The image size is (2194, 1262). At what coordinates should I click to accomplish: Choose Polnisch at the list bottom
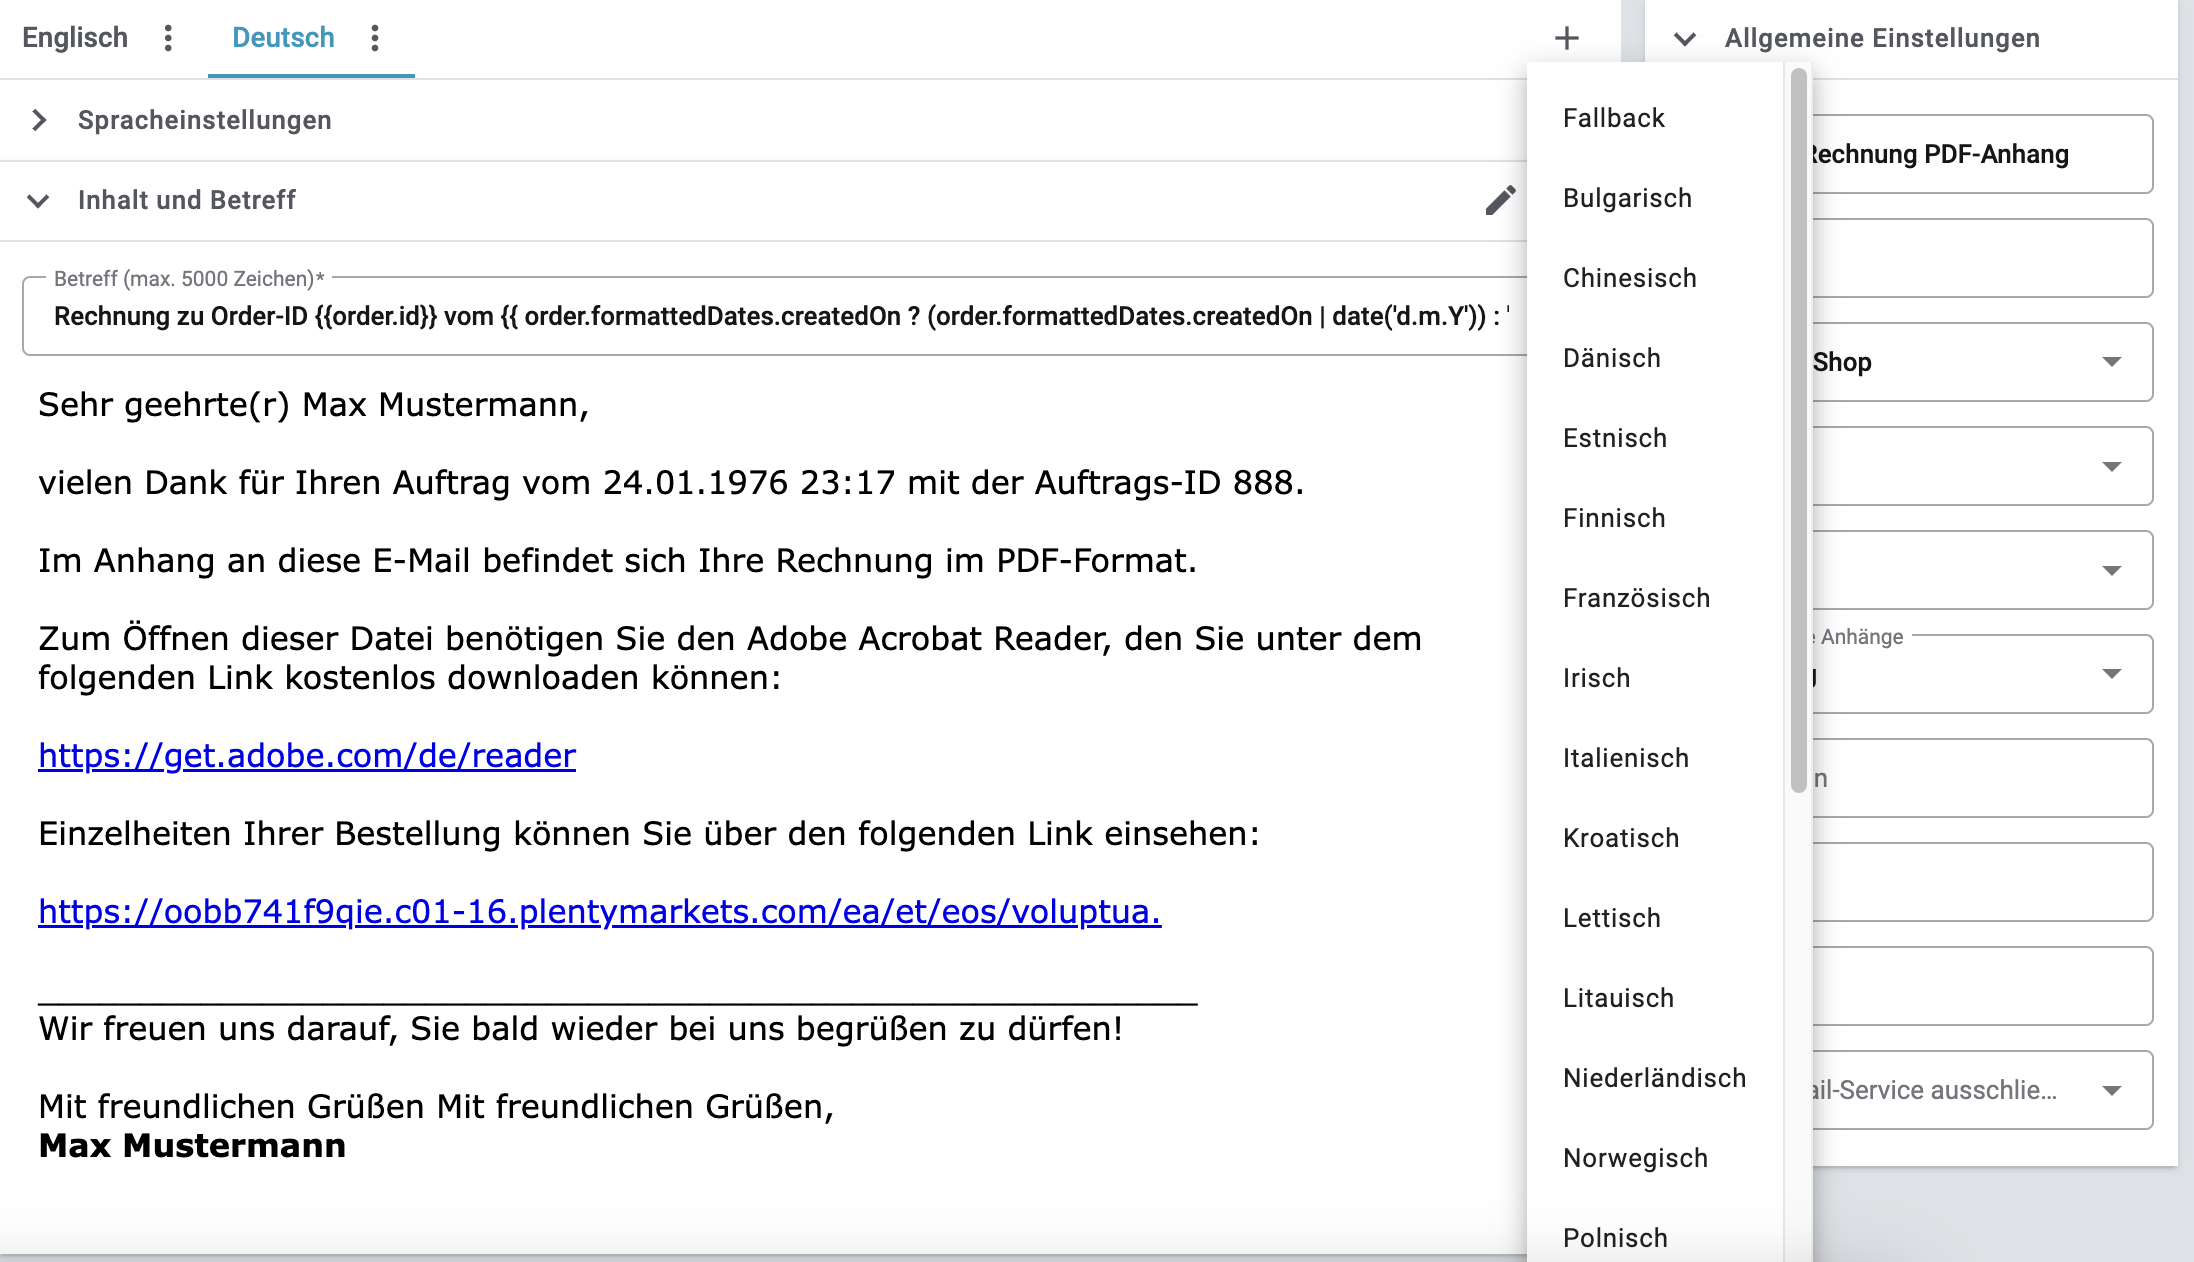point(1615,1238)
